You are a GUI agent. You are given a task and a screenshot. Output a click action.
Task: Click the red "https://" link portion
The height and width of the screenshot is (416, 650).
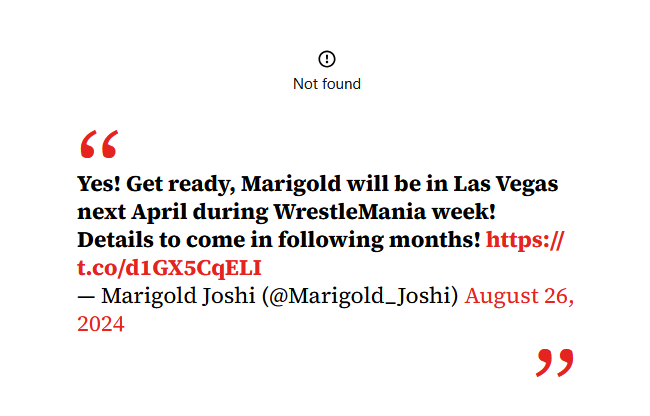pyautogui.click(x=526, y=240)
